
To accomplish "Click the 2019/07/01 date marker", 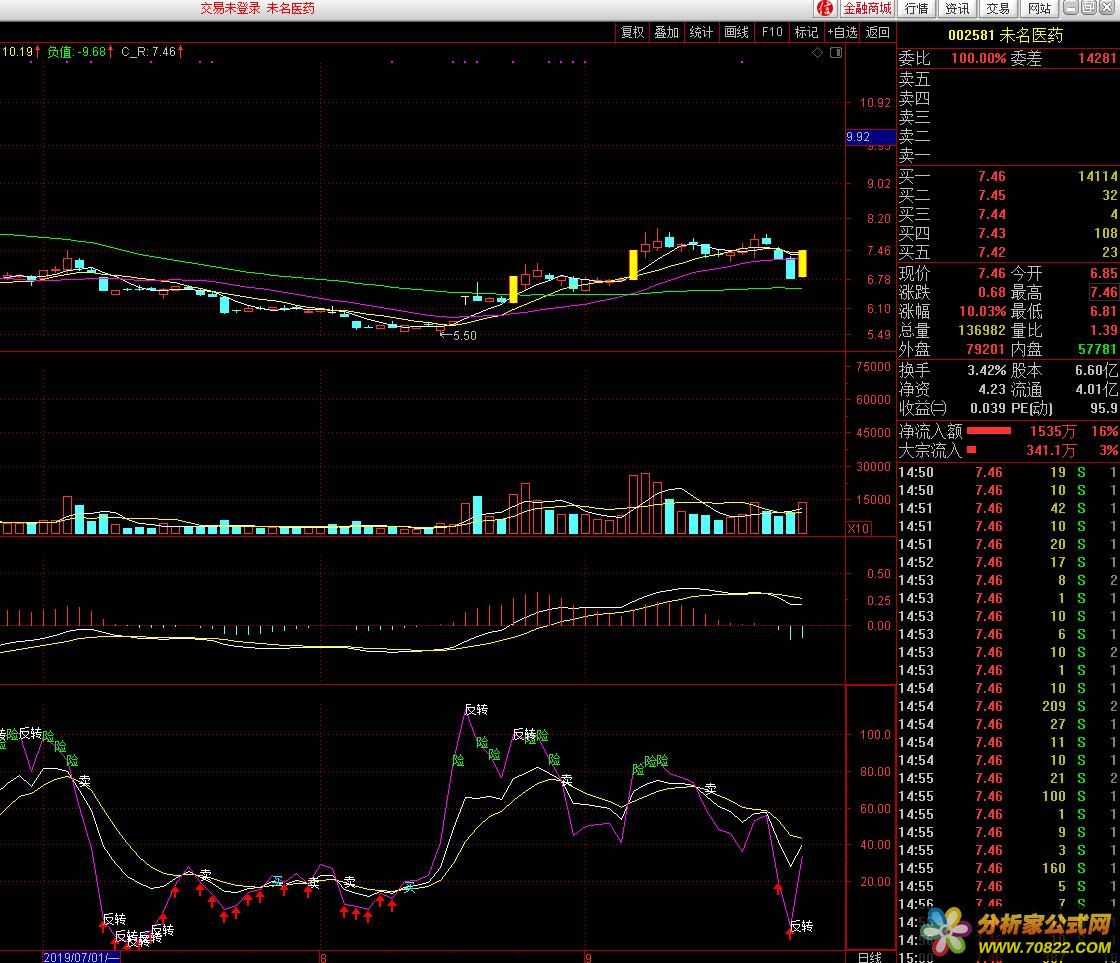I will tap(81, 957).
